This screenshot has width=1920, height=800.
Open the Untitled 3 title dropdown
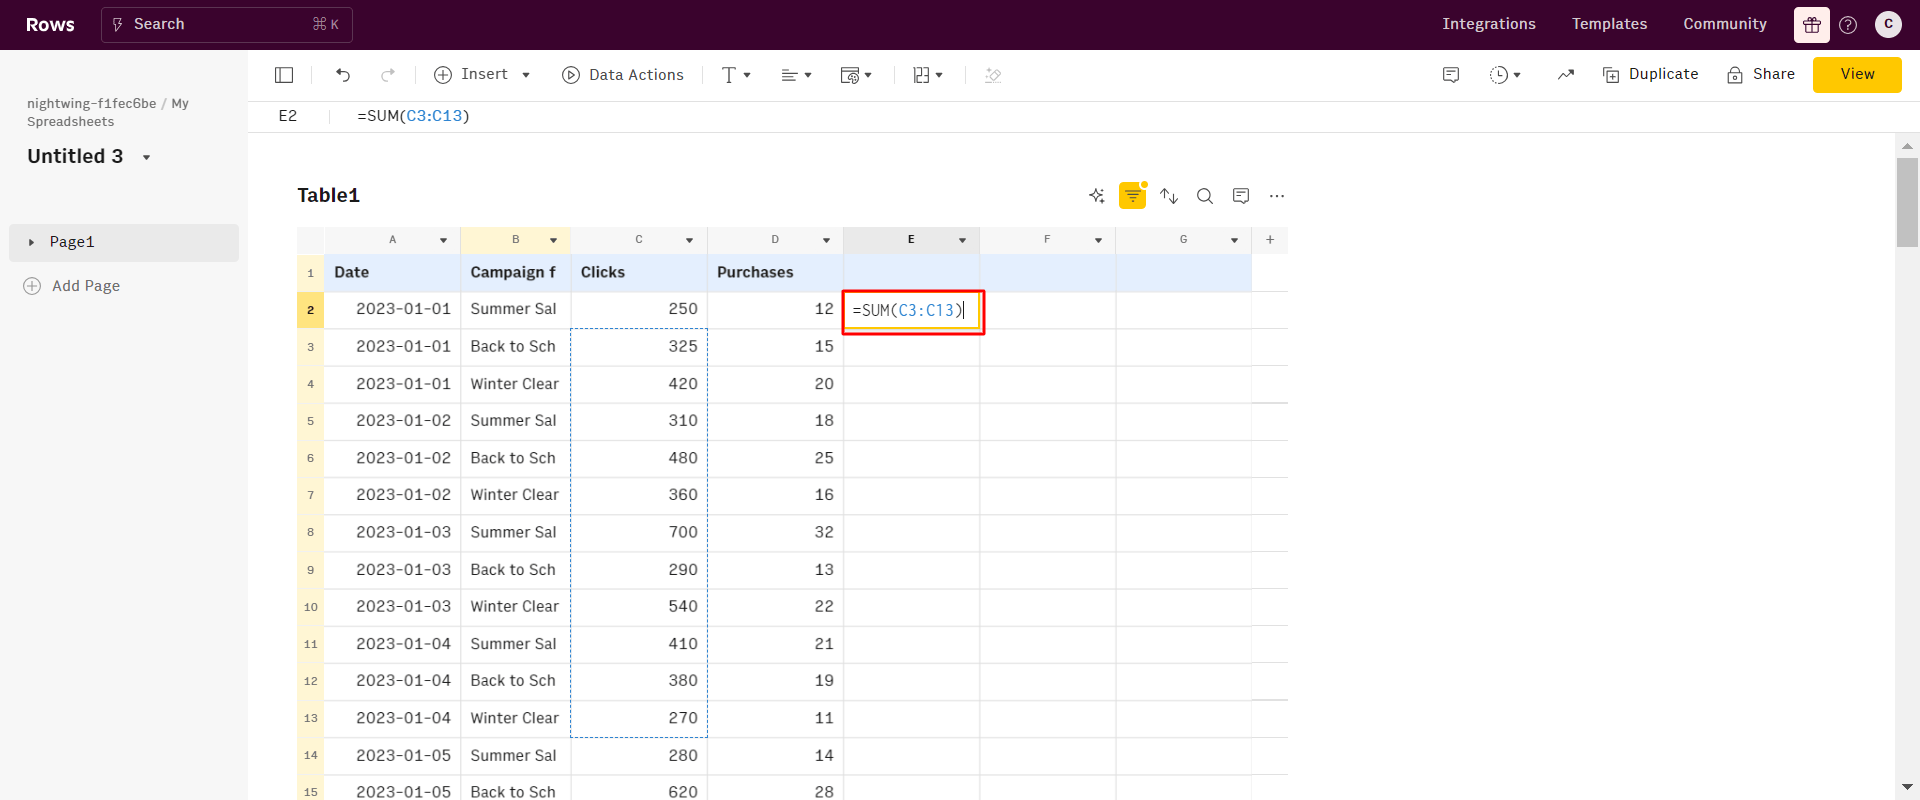point(147,157)
